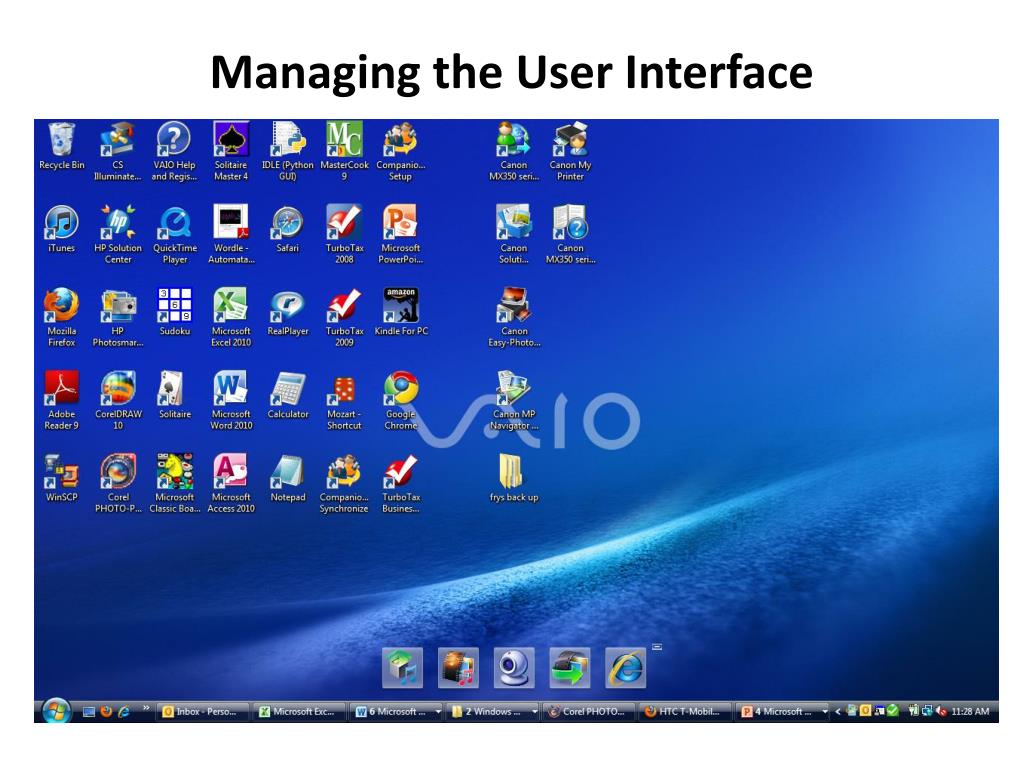
Task: Expand Quick Launch overflow chevron
Action: (x=146, y=707)
